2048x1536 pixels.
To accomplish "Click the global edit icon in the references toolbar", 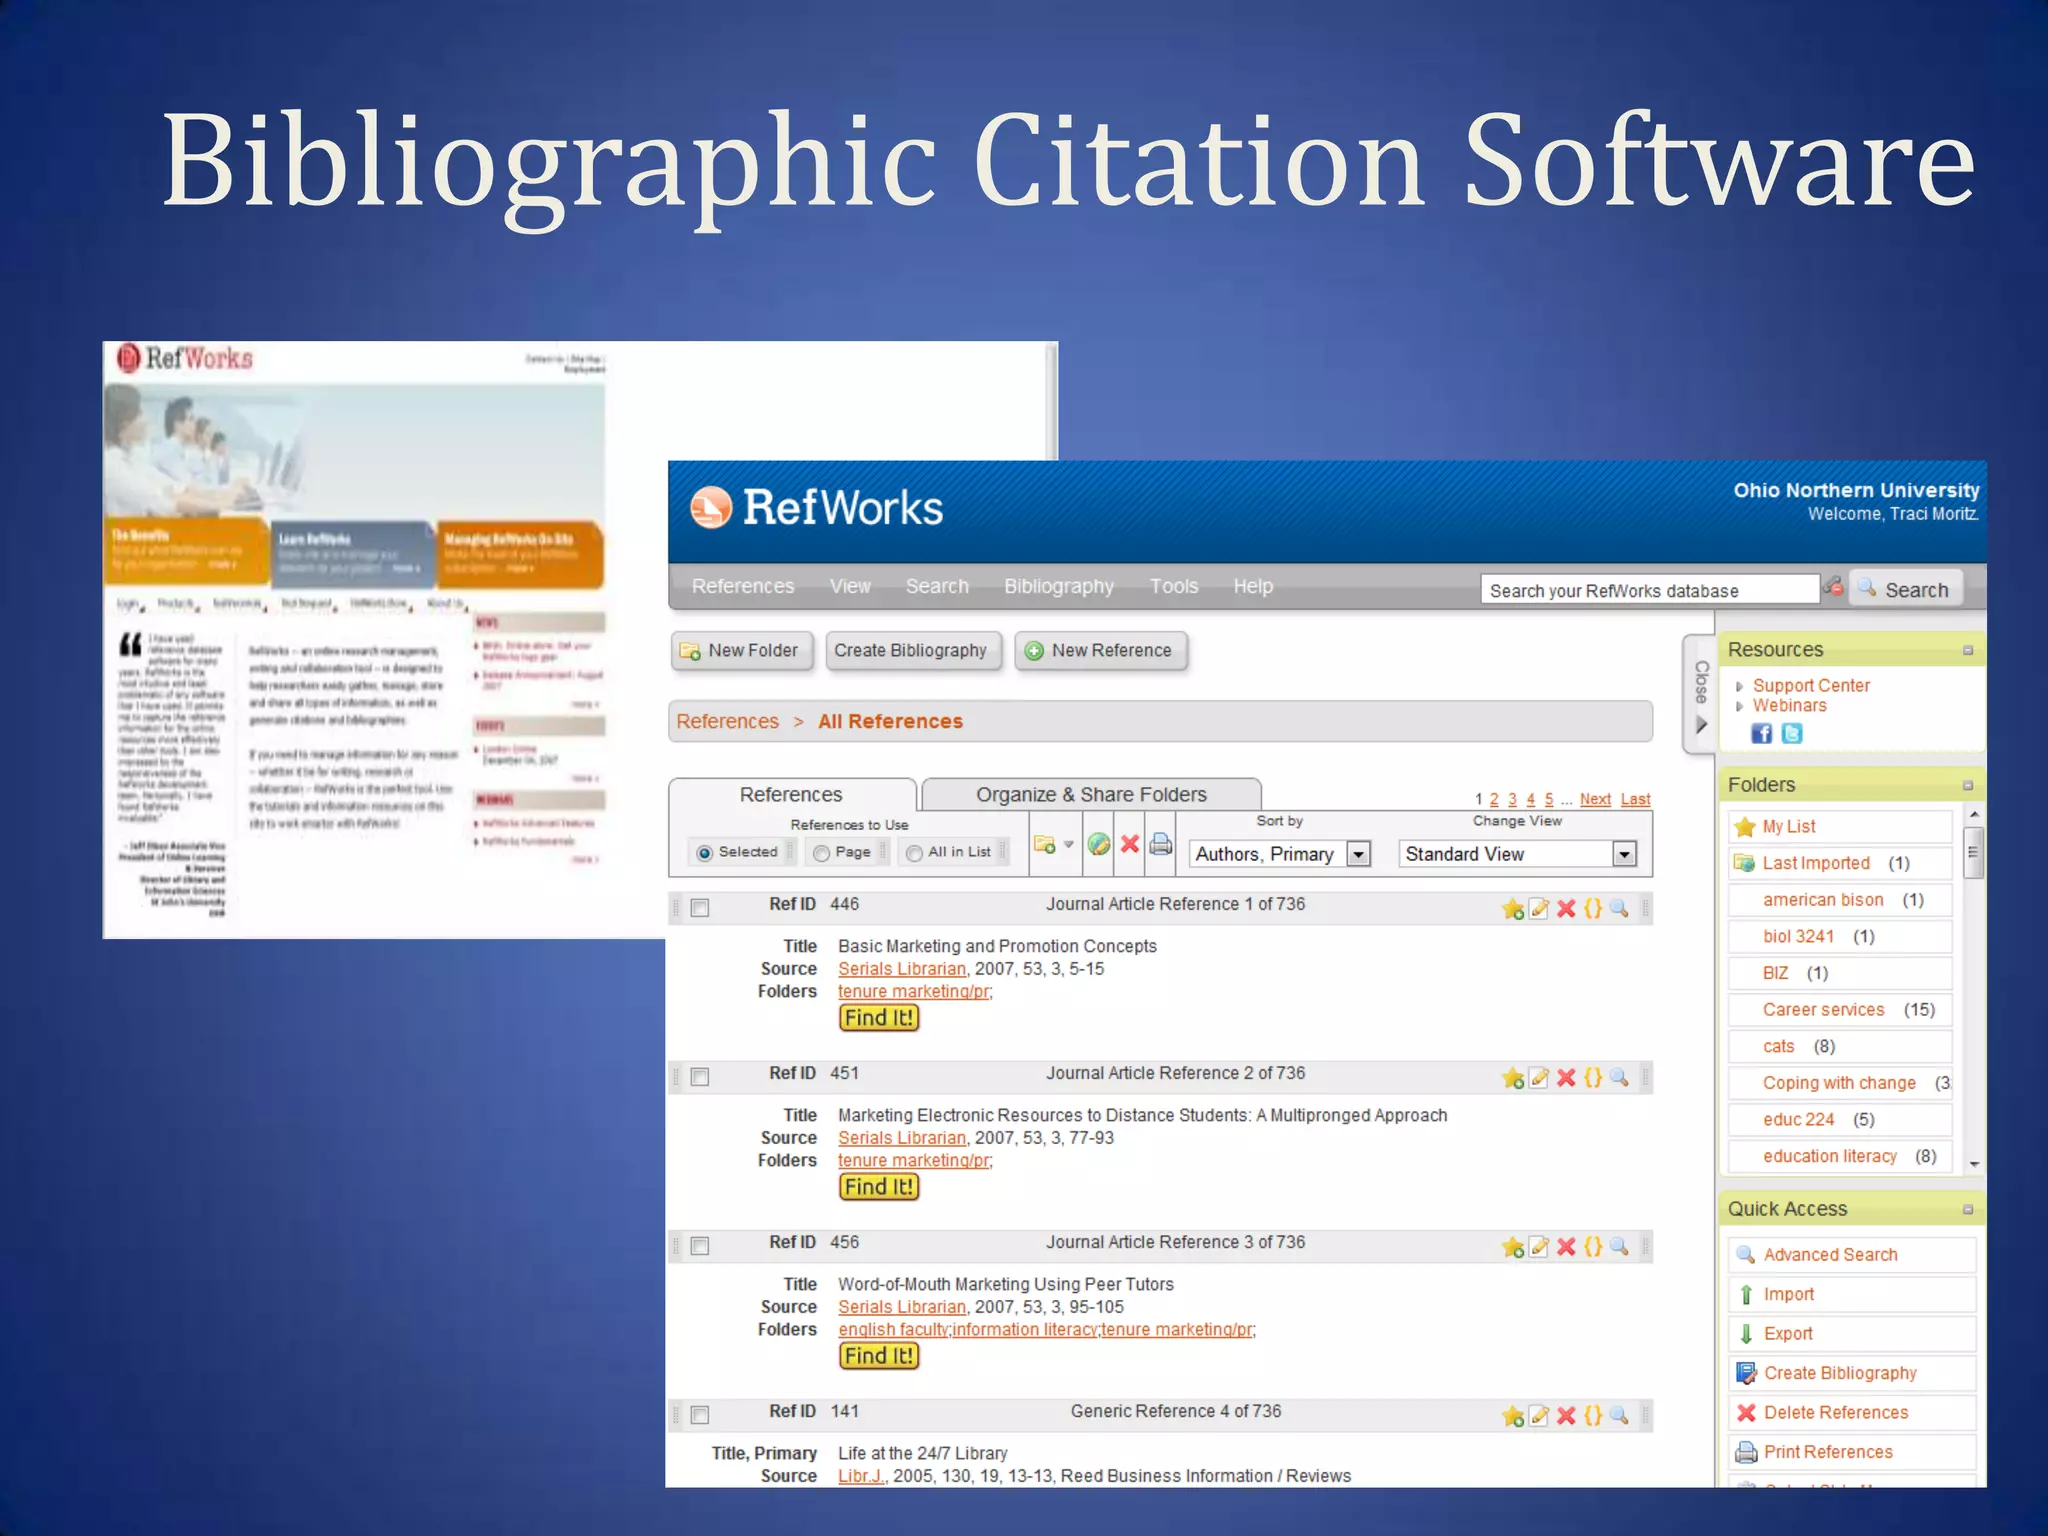I will click(x=1099, y=845).
